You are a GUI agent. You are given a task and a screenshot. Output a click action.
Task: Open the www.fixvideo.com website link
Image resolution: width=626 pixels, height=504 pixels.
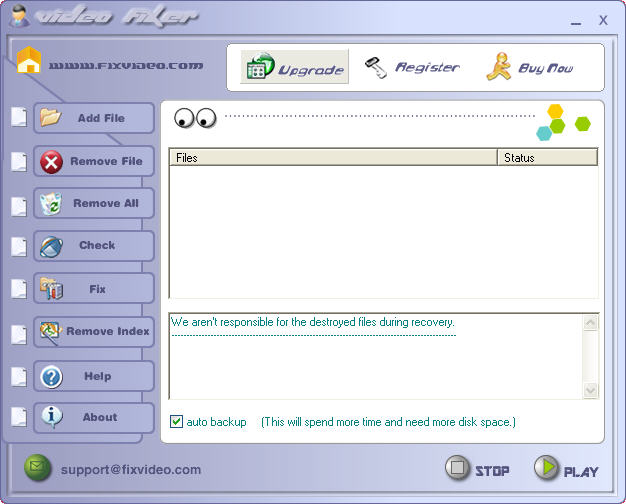coord(126,65)
